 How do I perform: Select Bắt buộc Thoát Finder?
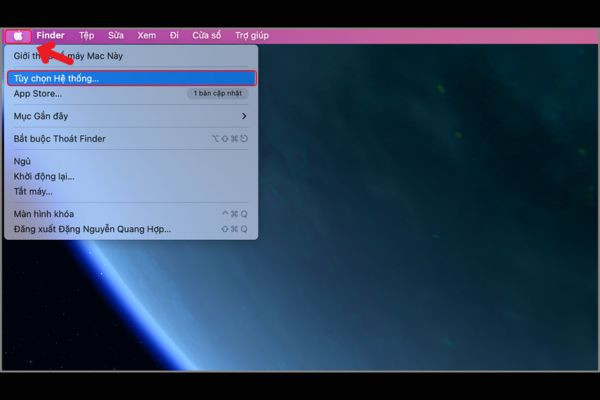131,139
